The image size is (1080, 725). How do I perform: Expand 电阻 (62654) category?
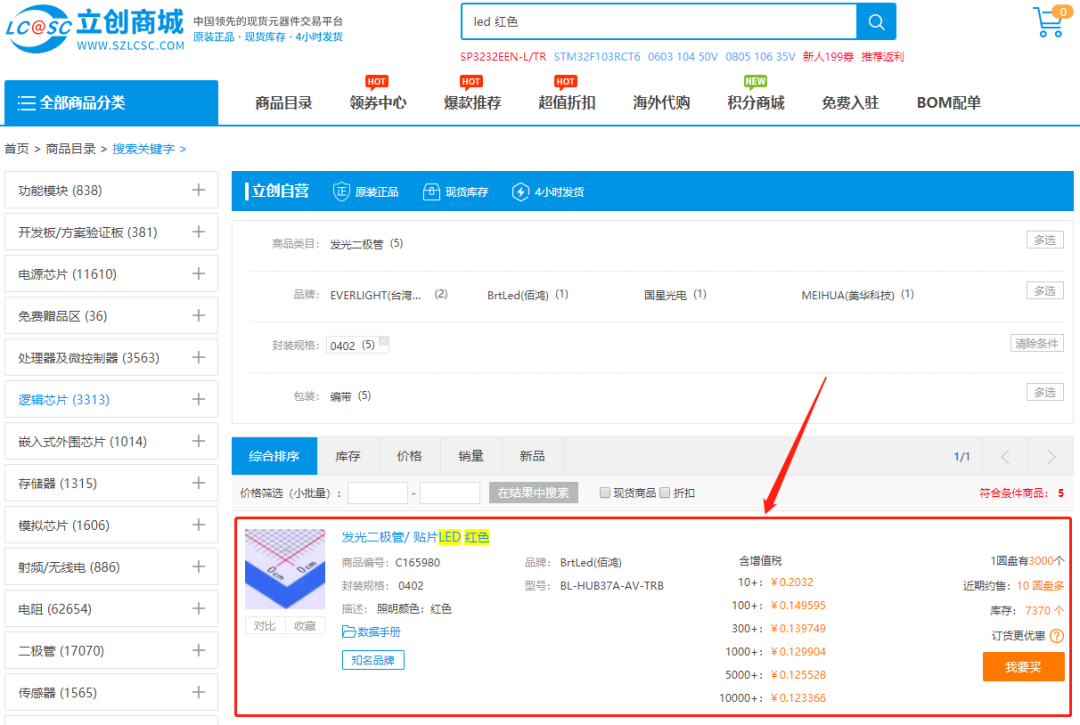[198, 609]
